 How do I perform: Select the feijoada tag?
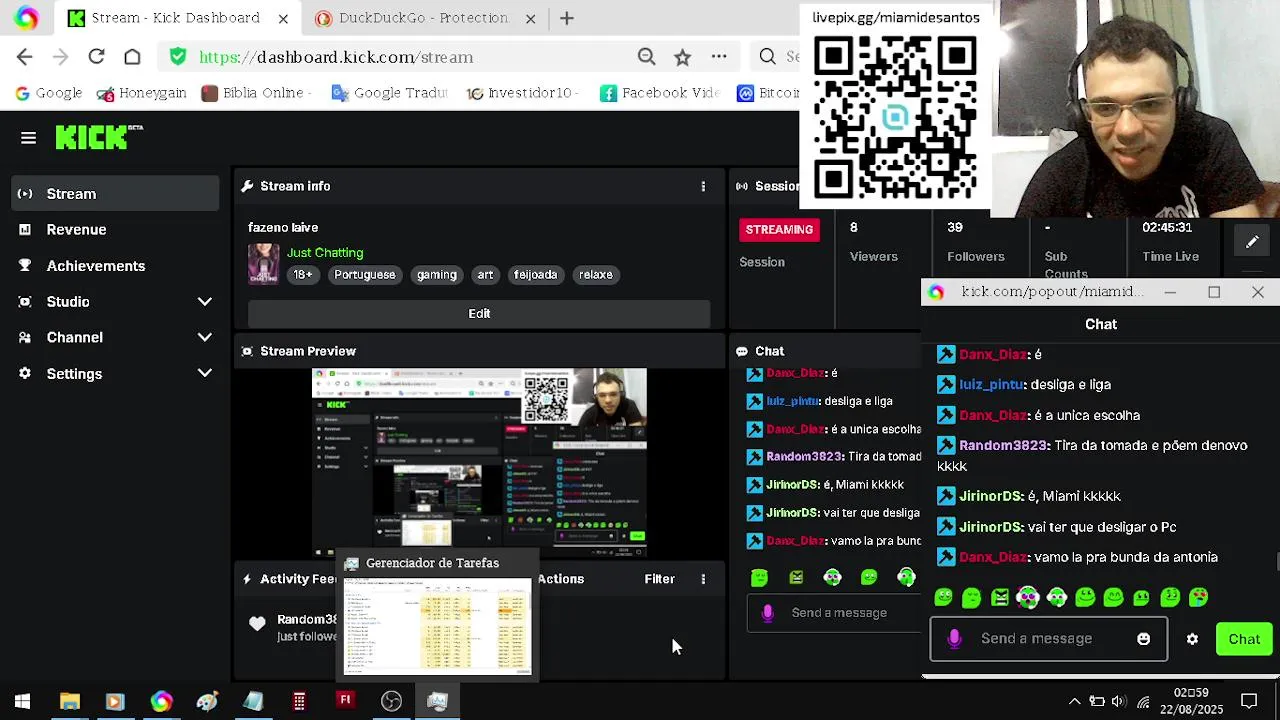coord(535,275)
